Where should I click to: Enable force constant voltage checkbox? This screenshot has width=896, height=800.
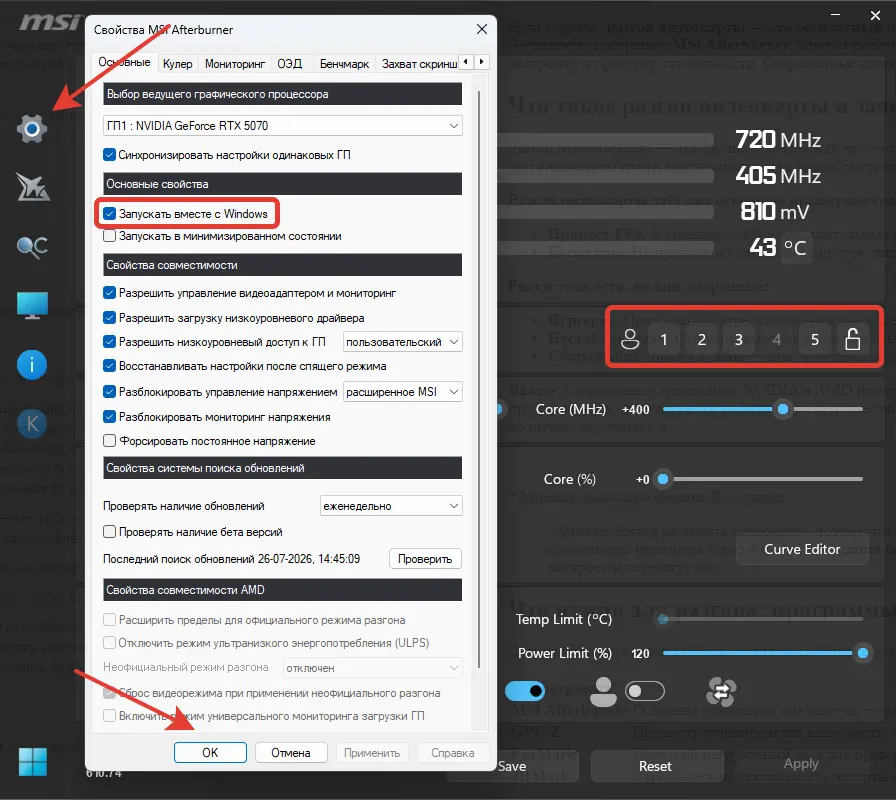pyautogui.click(x=109, y=441)
